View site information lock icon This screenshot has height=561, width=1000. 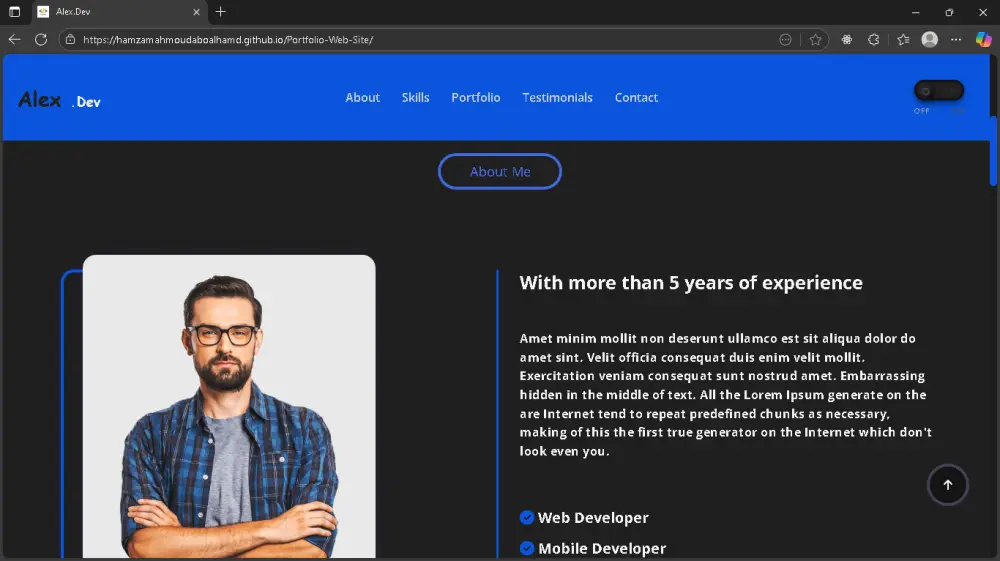71,40
